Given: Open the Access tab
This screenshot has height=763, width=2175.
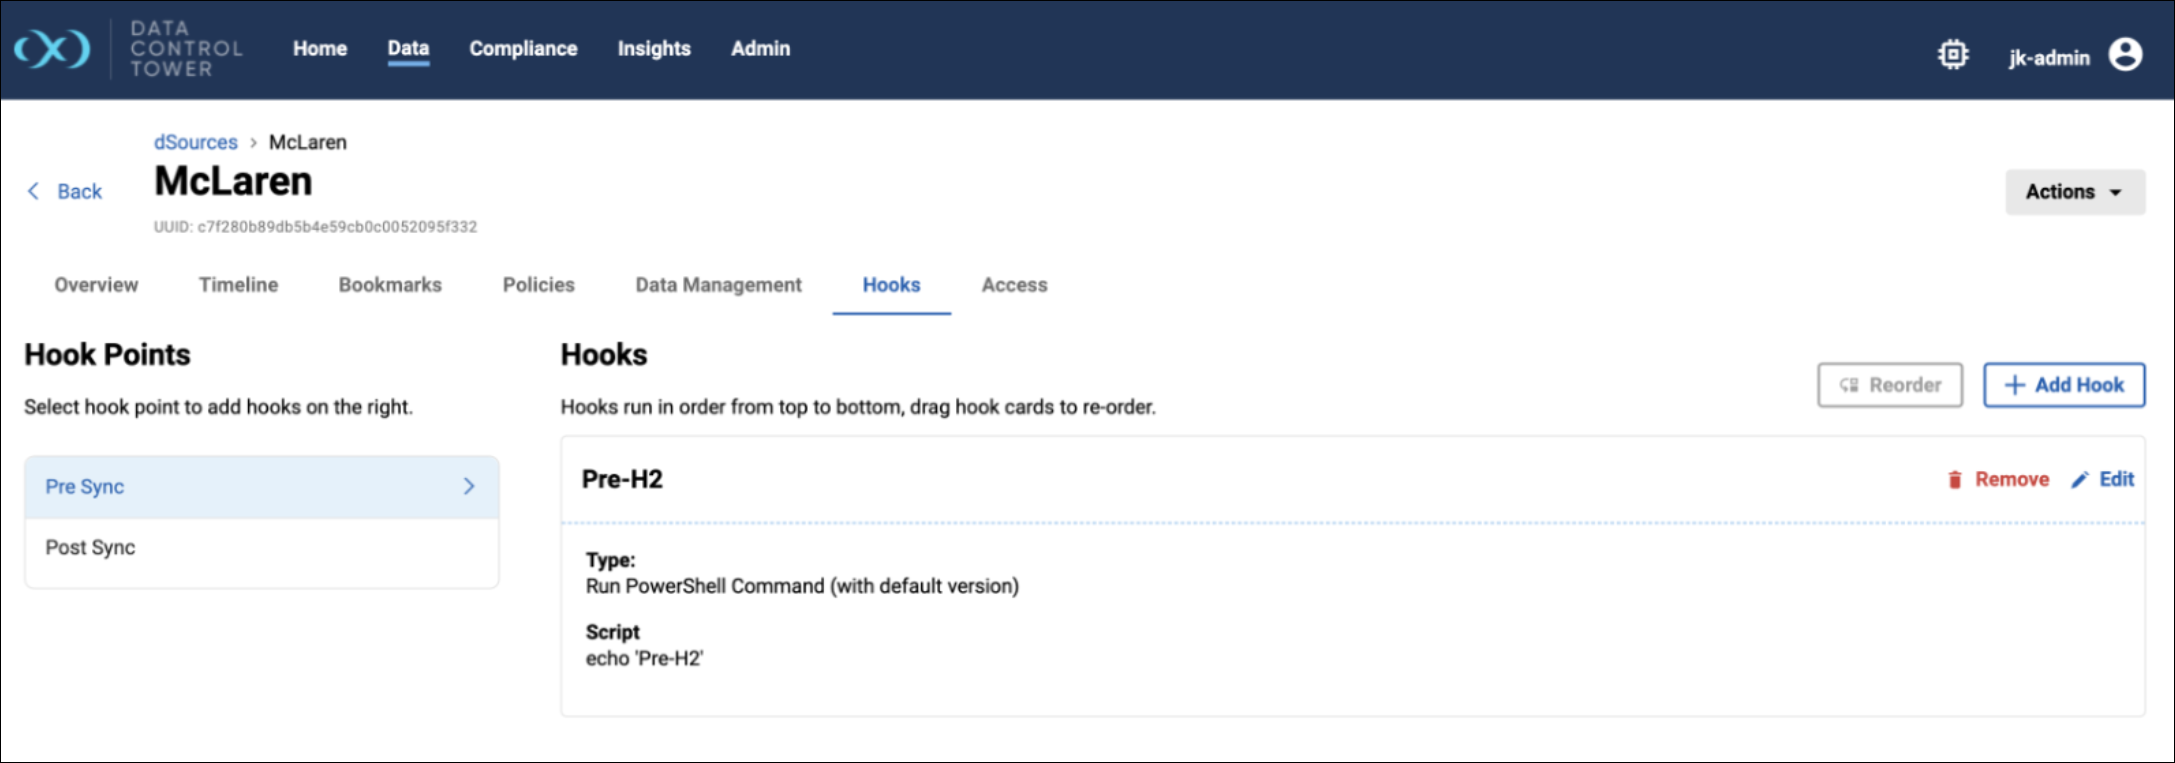Looking at the screenshot, I should 1014,285.
